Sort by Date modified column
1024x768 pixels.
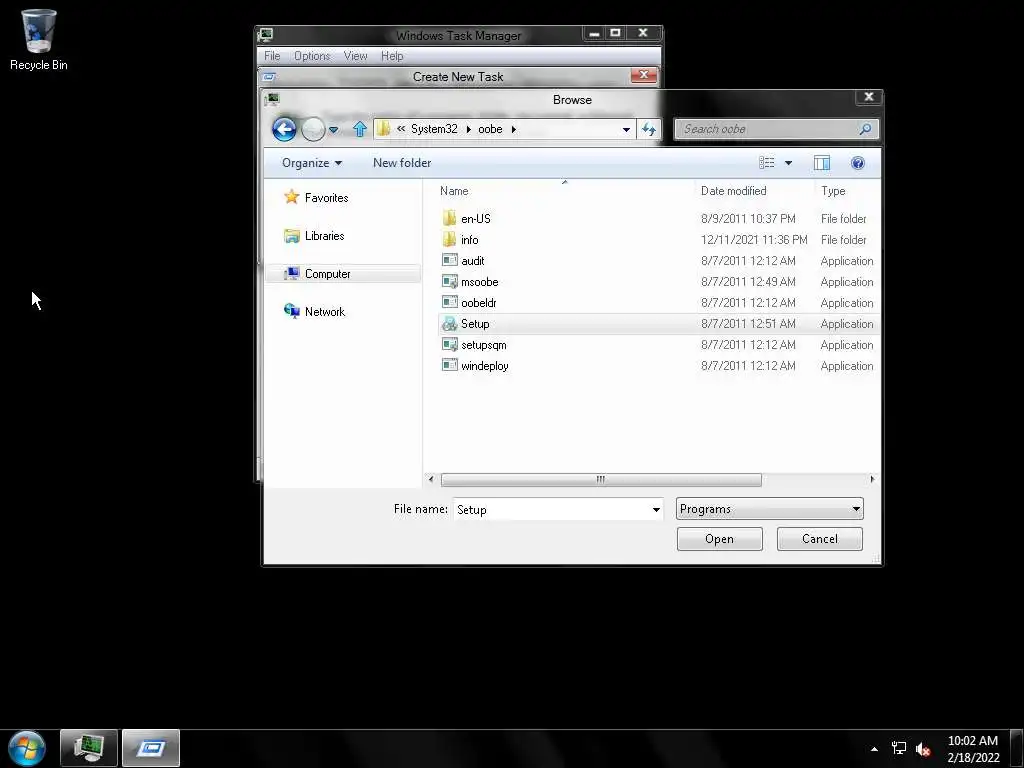click(x=733, y=191)
